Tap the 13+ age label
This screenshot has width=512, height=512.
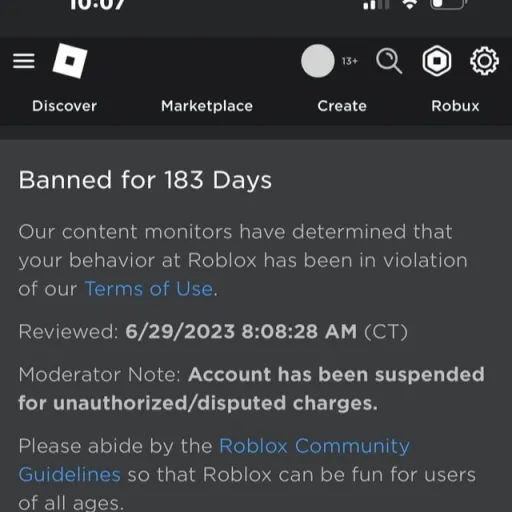[349, 61]
